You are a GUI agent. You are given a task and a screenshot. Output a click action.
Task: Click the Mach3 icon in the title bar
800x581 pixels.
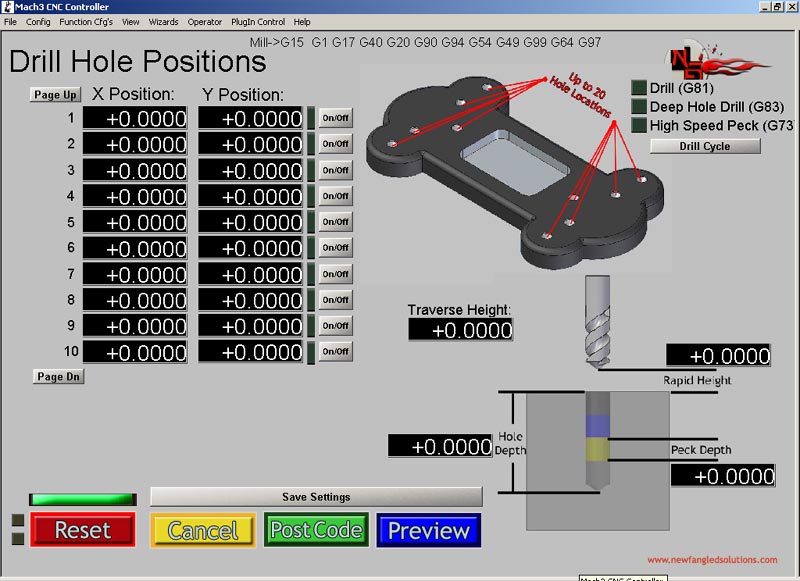click(8, 7)
